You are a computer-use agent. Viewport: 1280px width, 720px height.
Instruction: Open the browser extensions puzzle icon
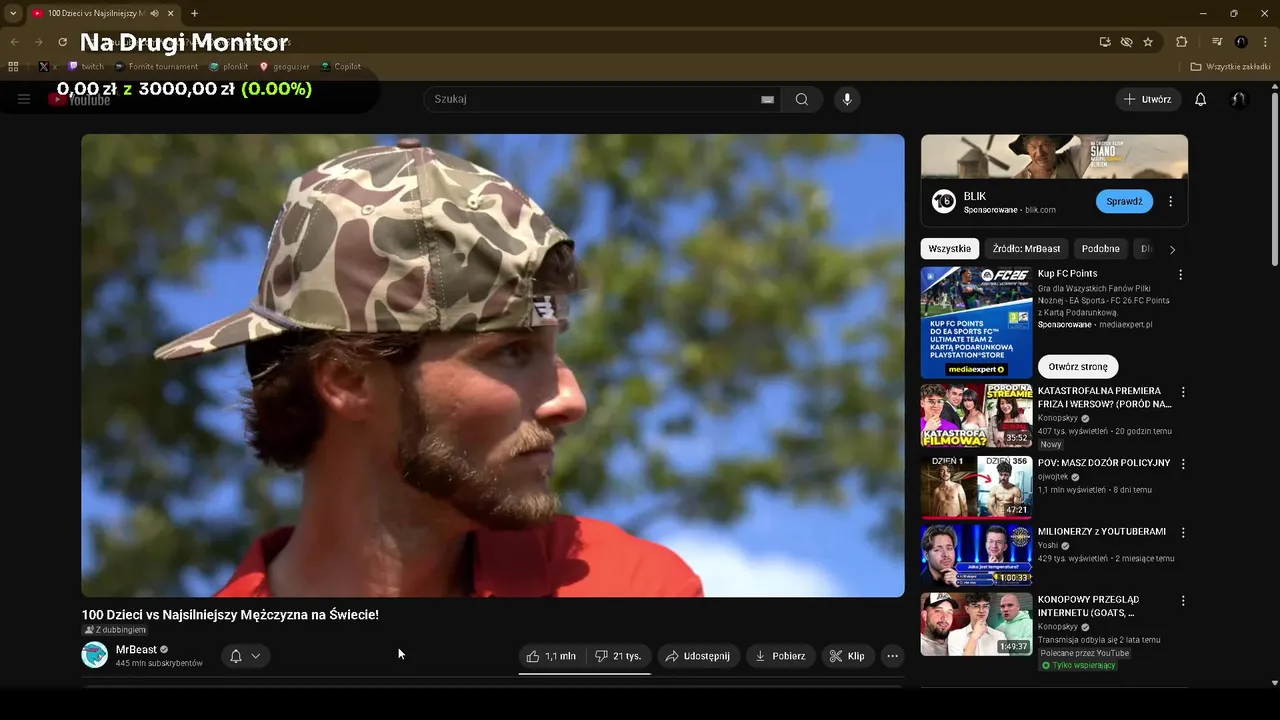click(x=1182, y=42)
